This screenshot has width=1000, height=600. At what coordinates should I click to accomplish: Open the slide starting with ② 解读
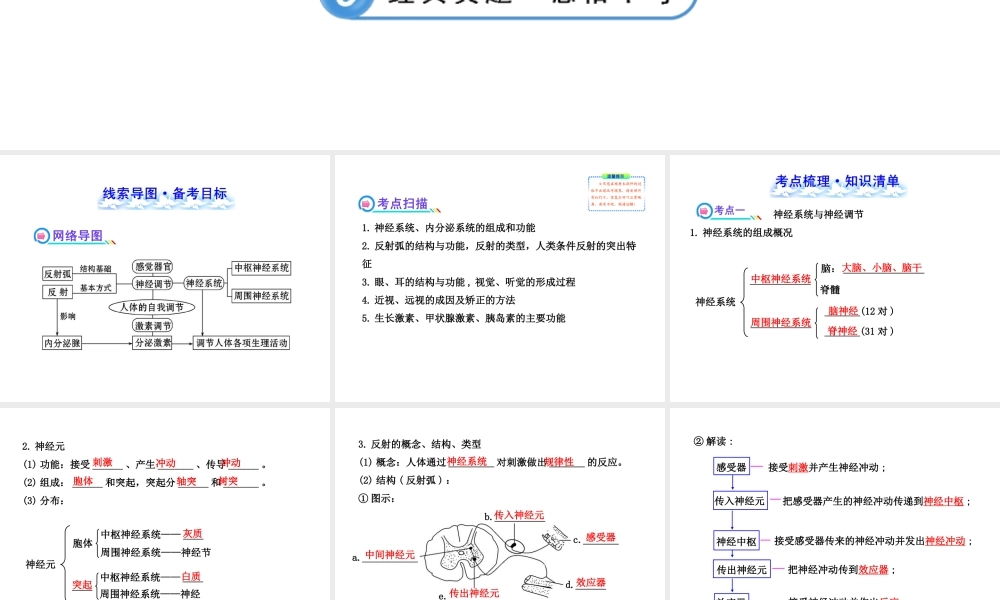pos(835,504)
